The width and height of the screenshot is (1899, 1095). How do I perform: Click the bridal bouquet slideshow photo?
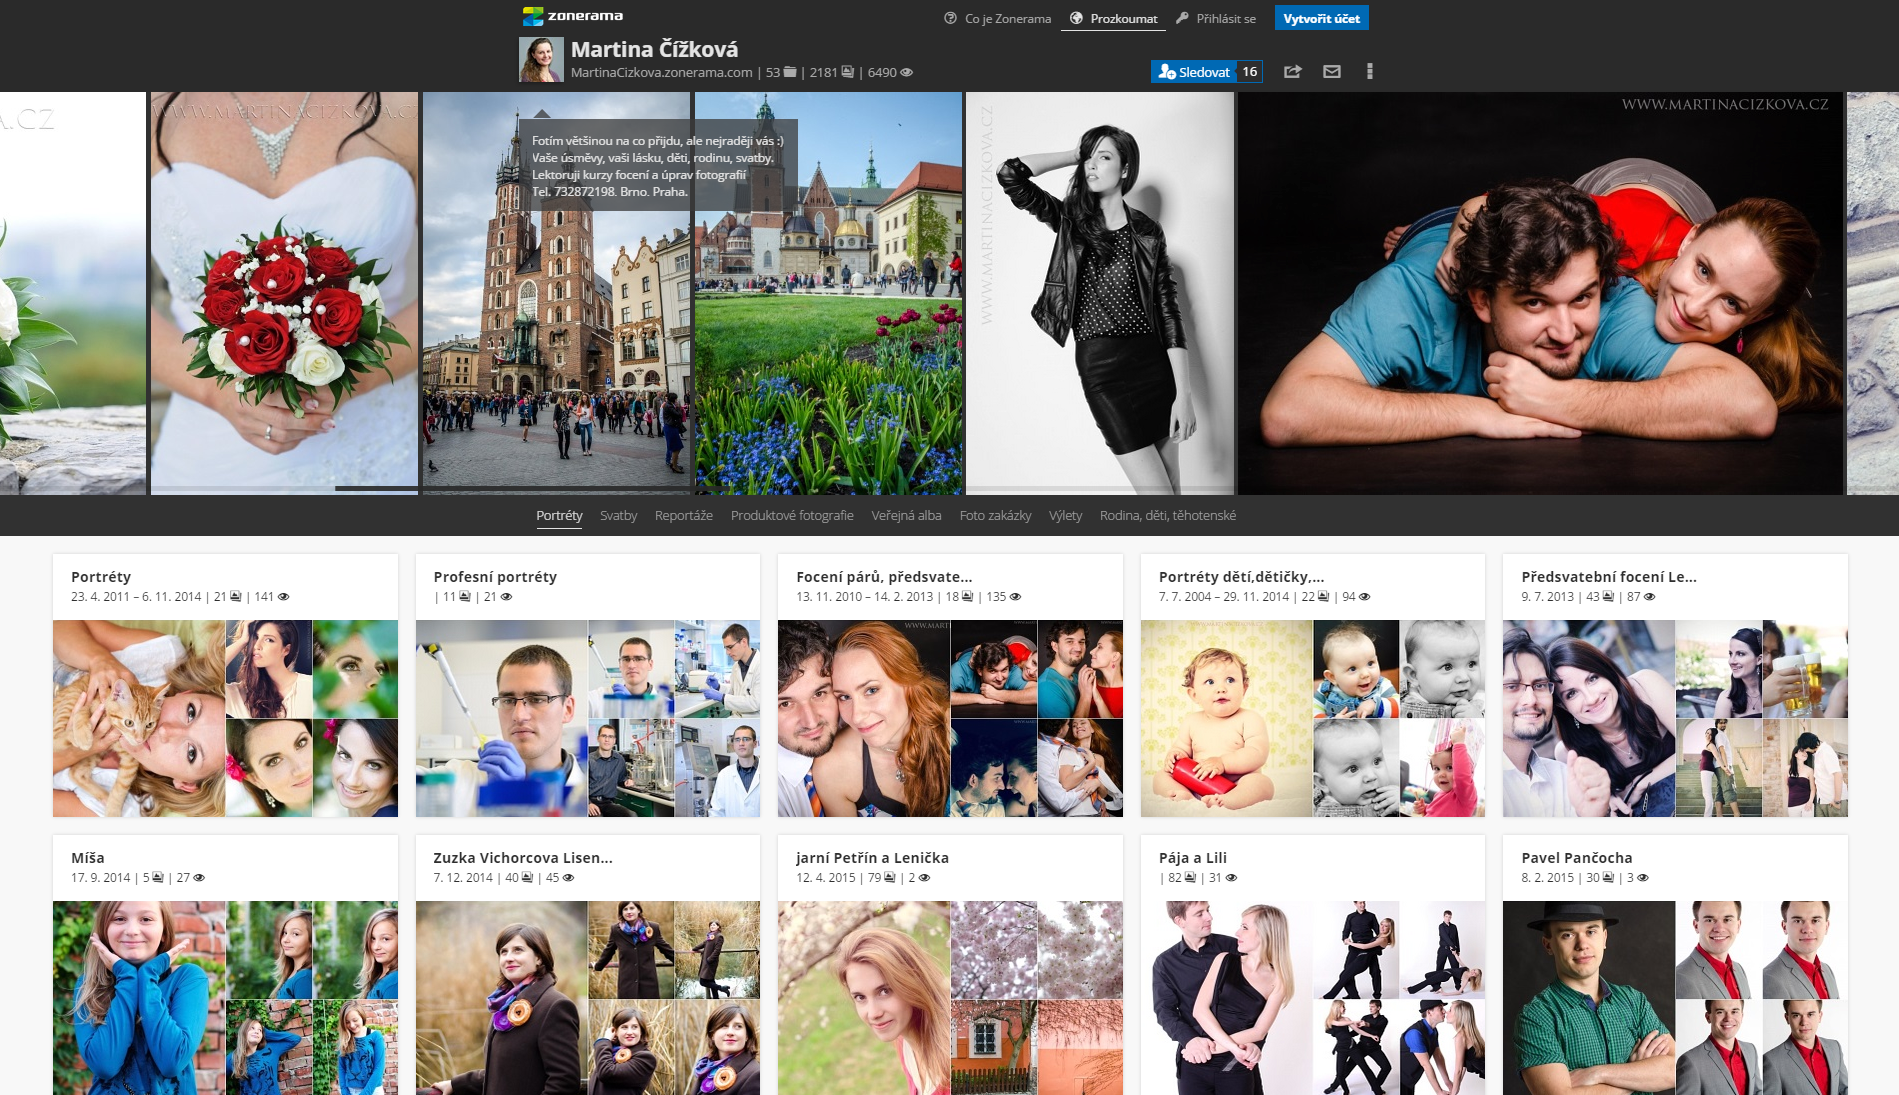coord(284,292)
